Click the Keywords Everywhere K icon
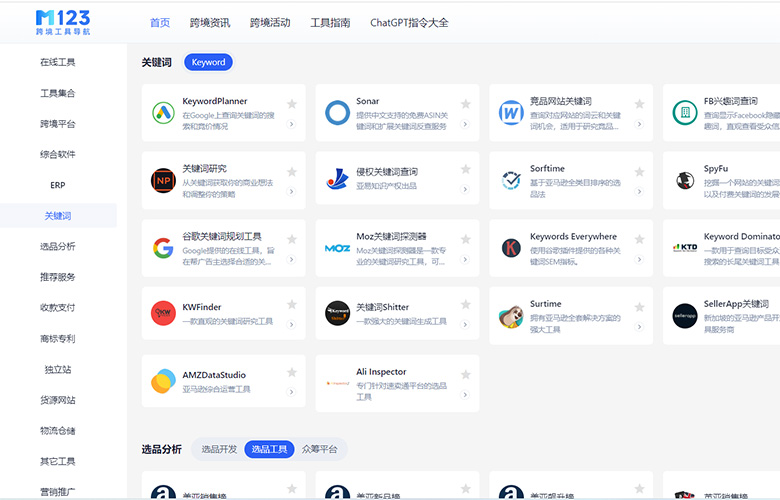Image resolution: width=780 pixels, height=500 pixels. [511, 248]
